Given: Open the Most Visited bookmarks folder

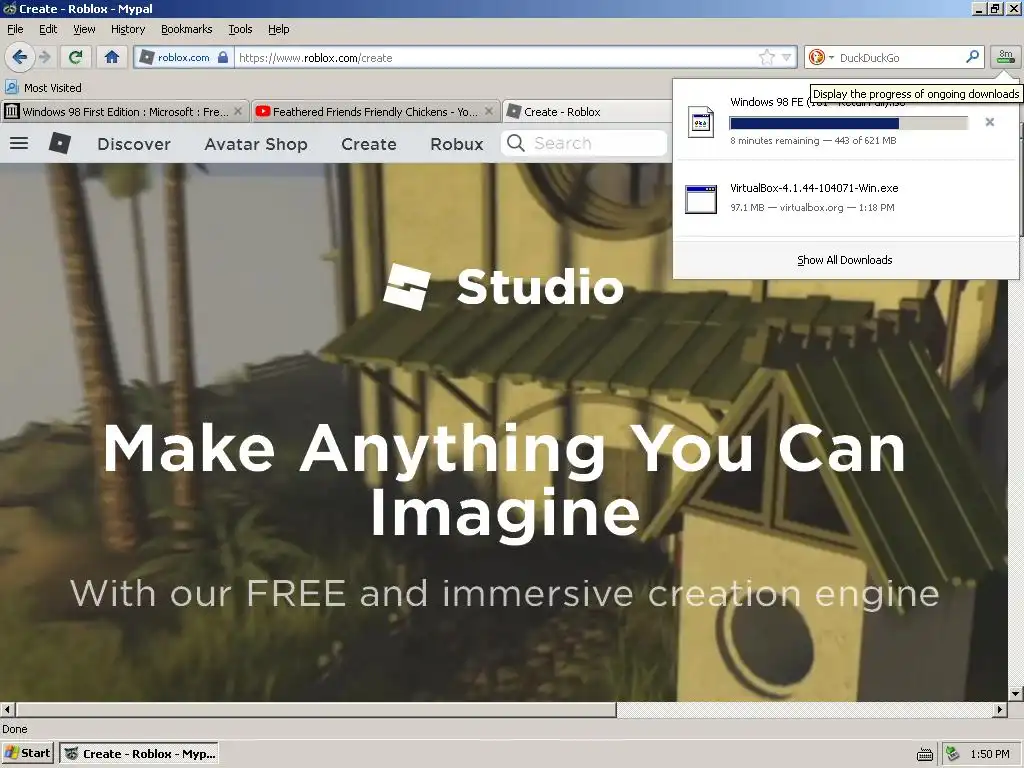Looking at the screenshot, I should (x=44, y=88).
